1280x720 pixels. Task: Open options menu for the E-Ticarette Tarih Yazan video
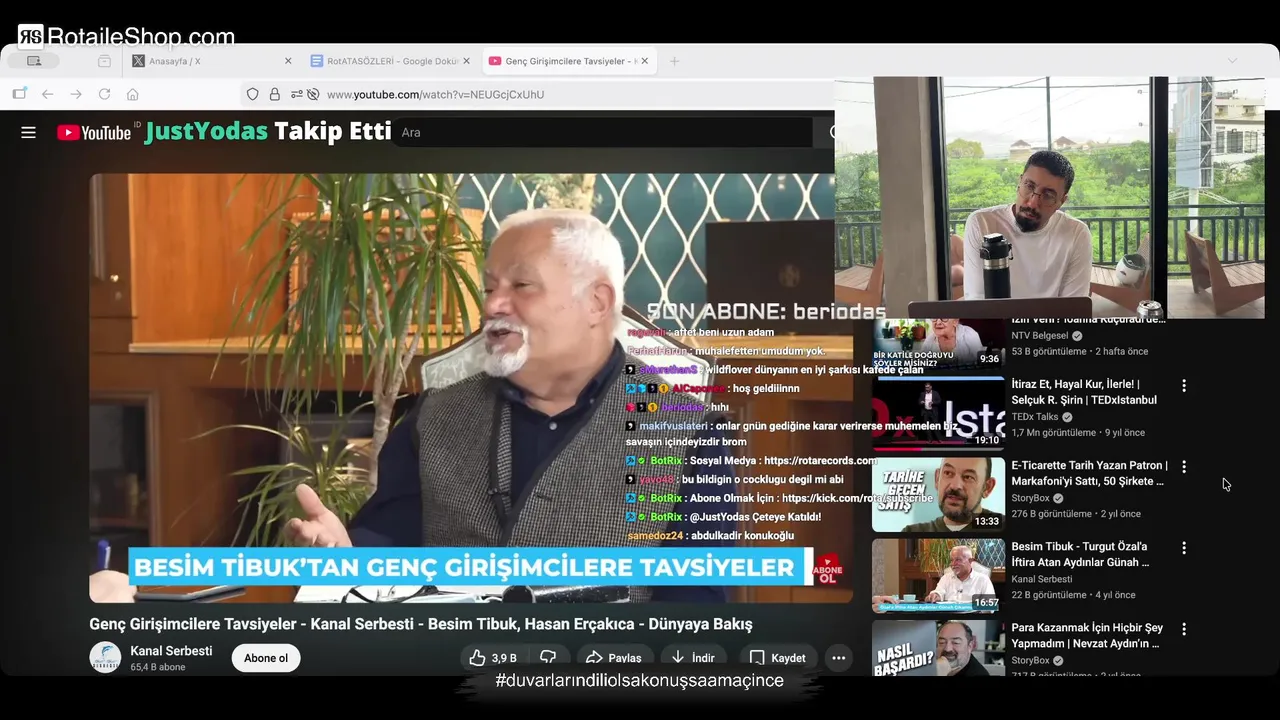point(1184,467)
